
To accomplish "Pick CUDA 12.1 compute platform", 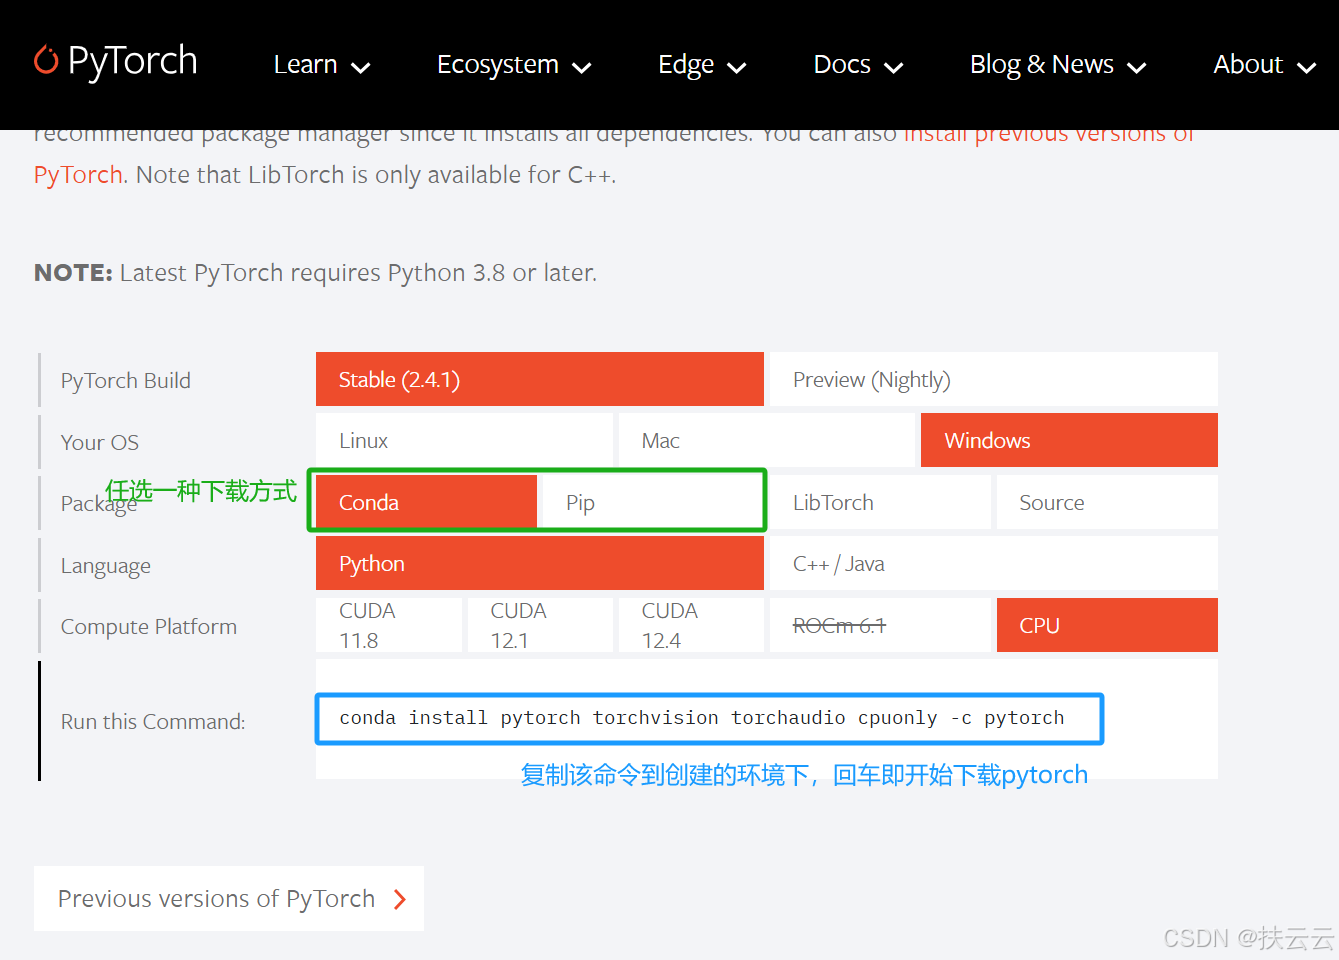I will pos(540,625).
